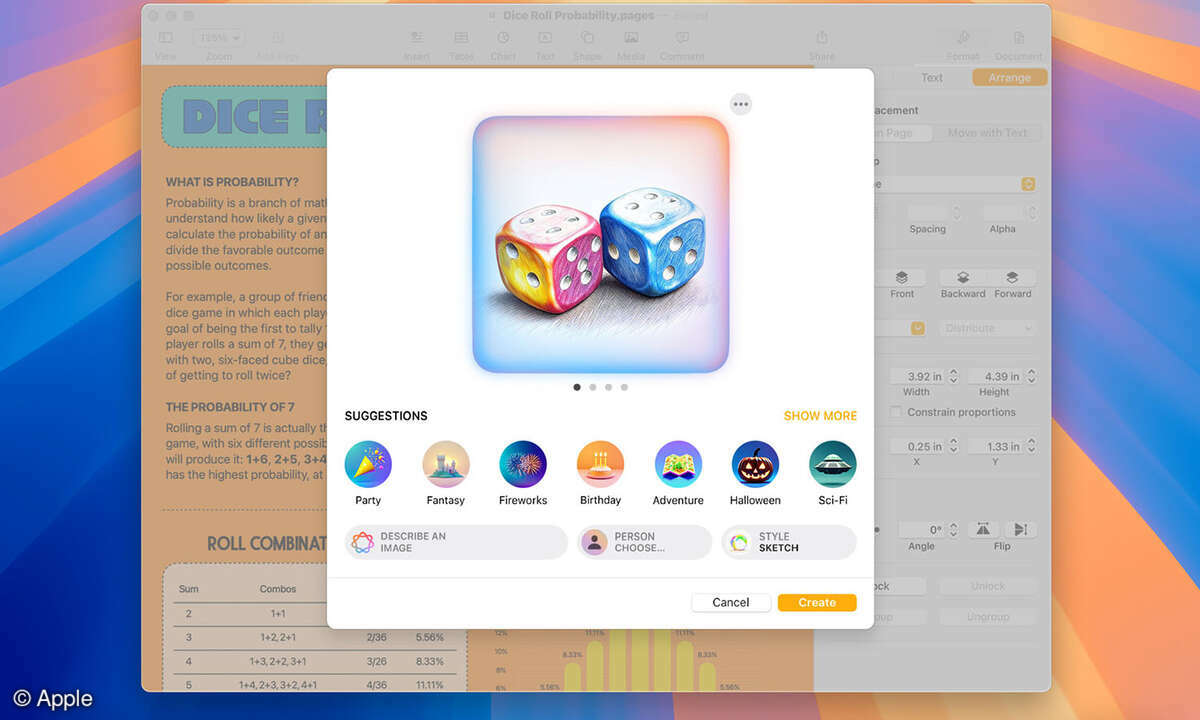The width and height of the screenshot is (1200, 720).
Task: Go to the fourth image page dot
Action: click(x=624, y=387)
